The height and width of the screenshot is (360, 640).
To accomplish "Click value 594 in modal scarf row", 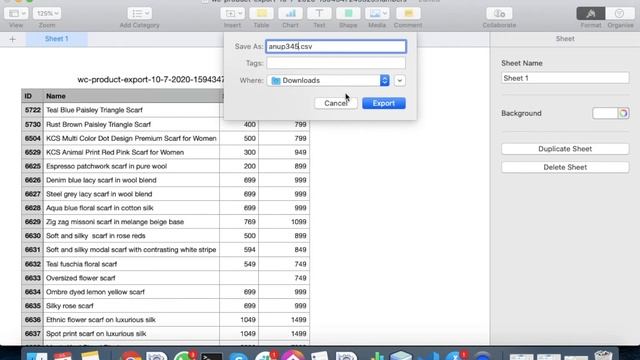I will 239,249.
